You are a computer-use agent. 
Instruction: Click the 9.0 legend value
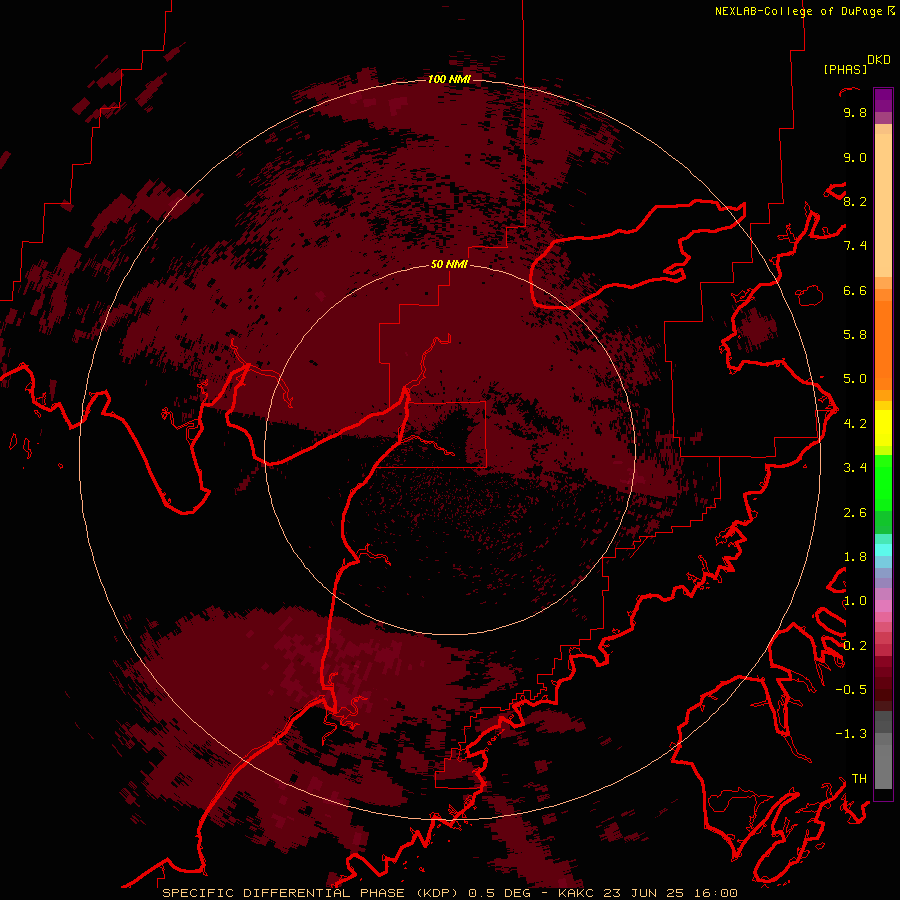pyautogui.click(x=855, y=157)
